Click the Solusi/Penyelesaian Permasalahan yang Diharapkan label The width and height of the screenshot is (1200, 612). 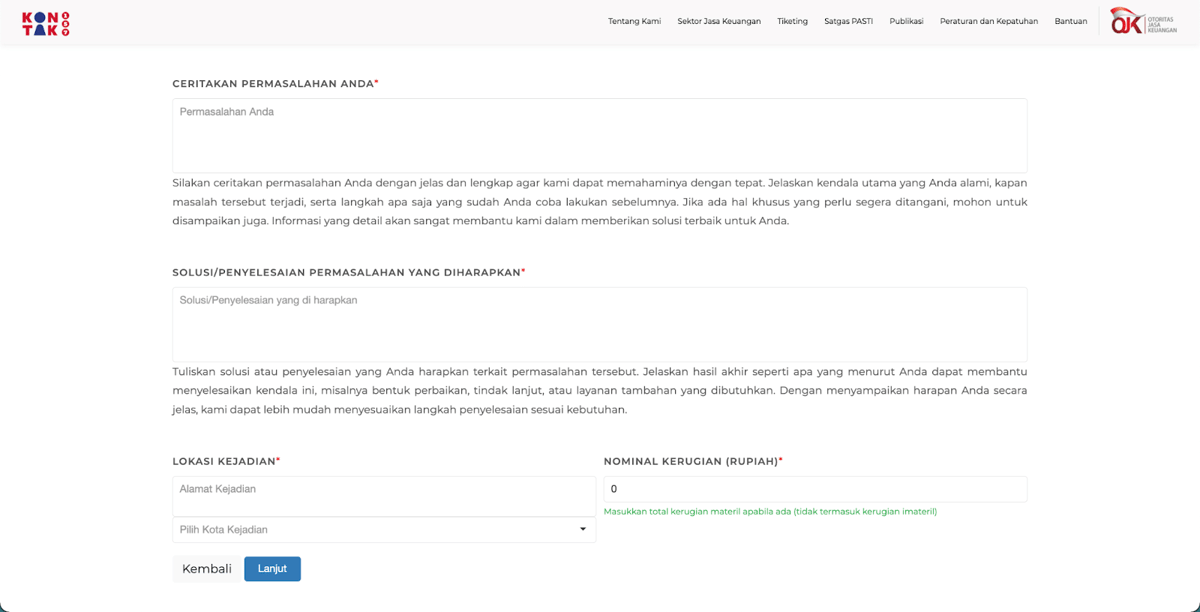tap(346, 272)
